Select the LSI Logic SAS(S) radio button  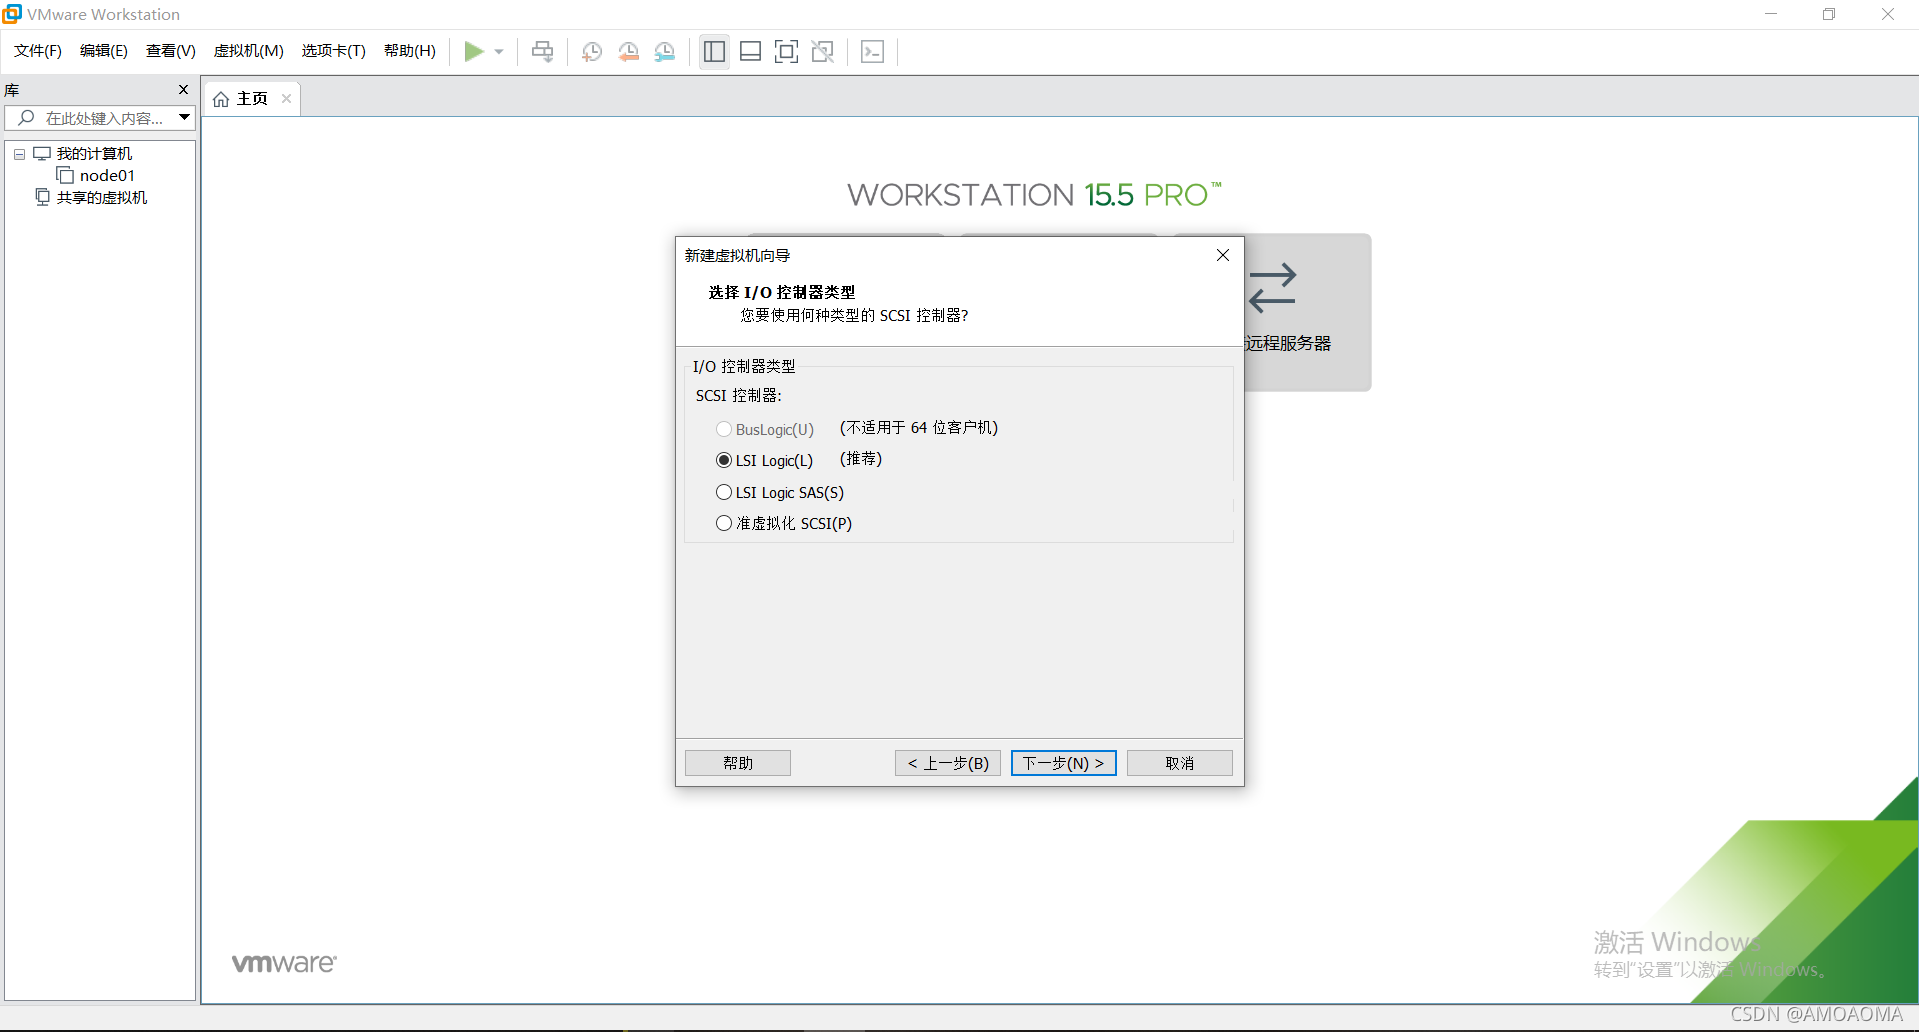point(724,492)
